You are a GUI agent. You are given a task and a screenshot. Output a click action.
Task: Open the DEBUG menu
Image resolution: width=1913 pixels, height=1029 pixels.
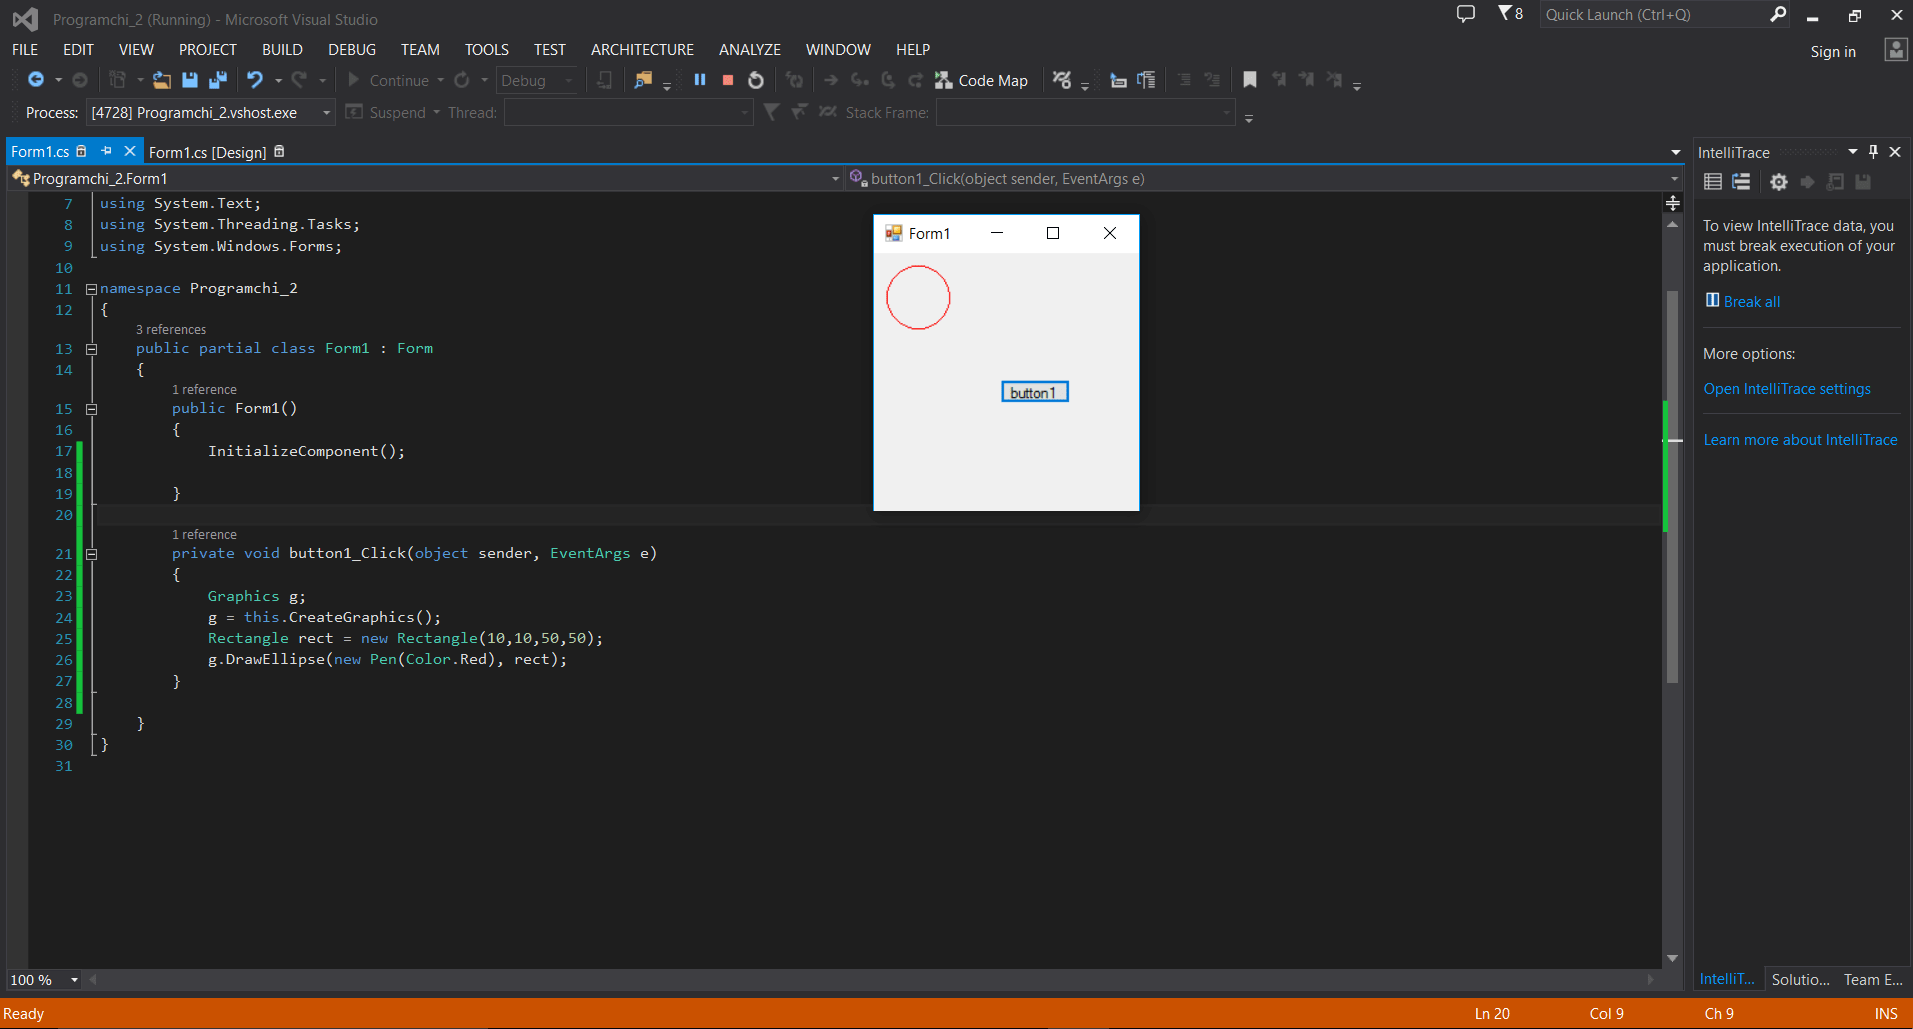click(352, 49)
